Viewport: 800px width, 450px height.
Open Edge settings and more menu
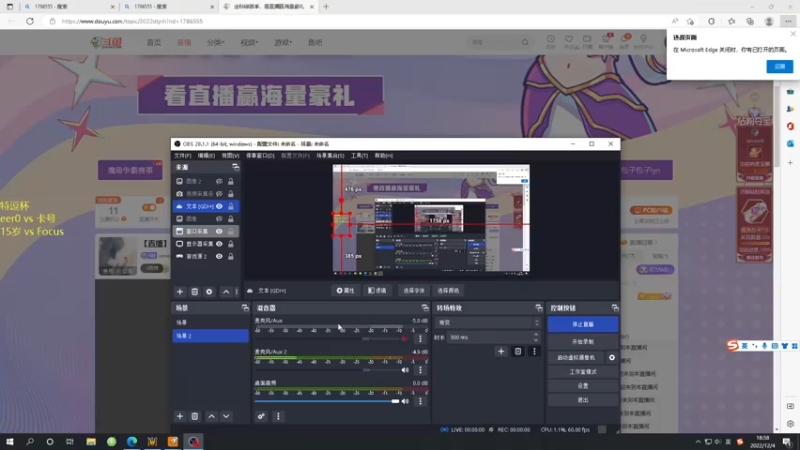(x=788, y=21)
